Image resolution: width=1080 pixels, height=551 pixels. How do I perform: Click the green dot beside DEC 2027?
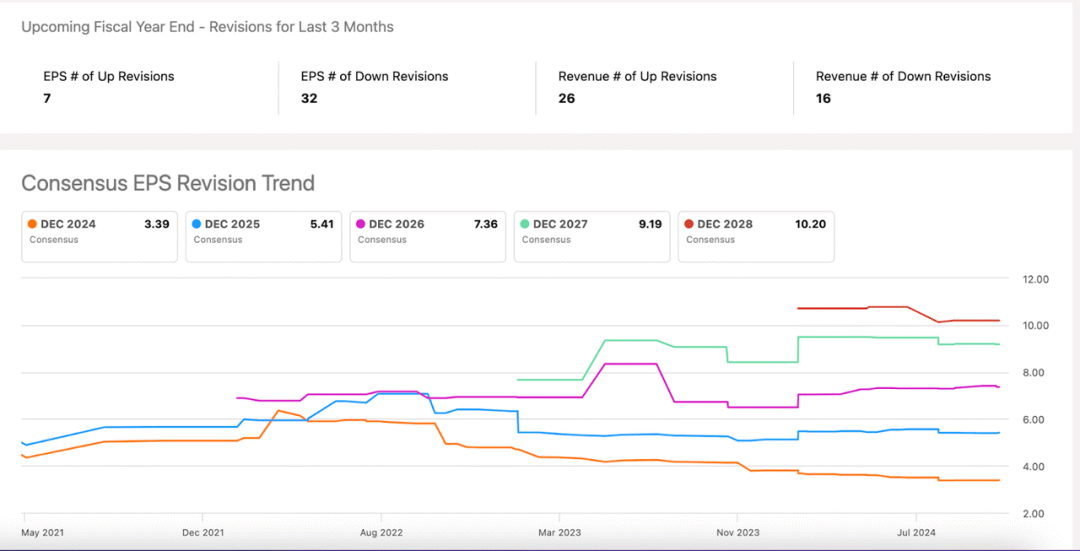526,225
